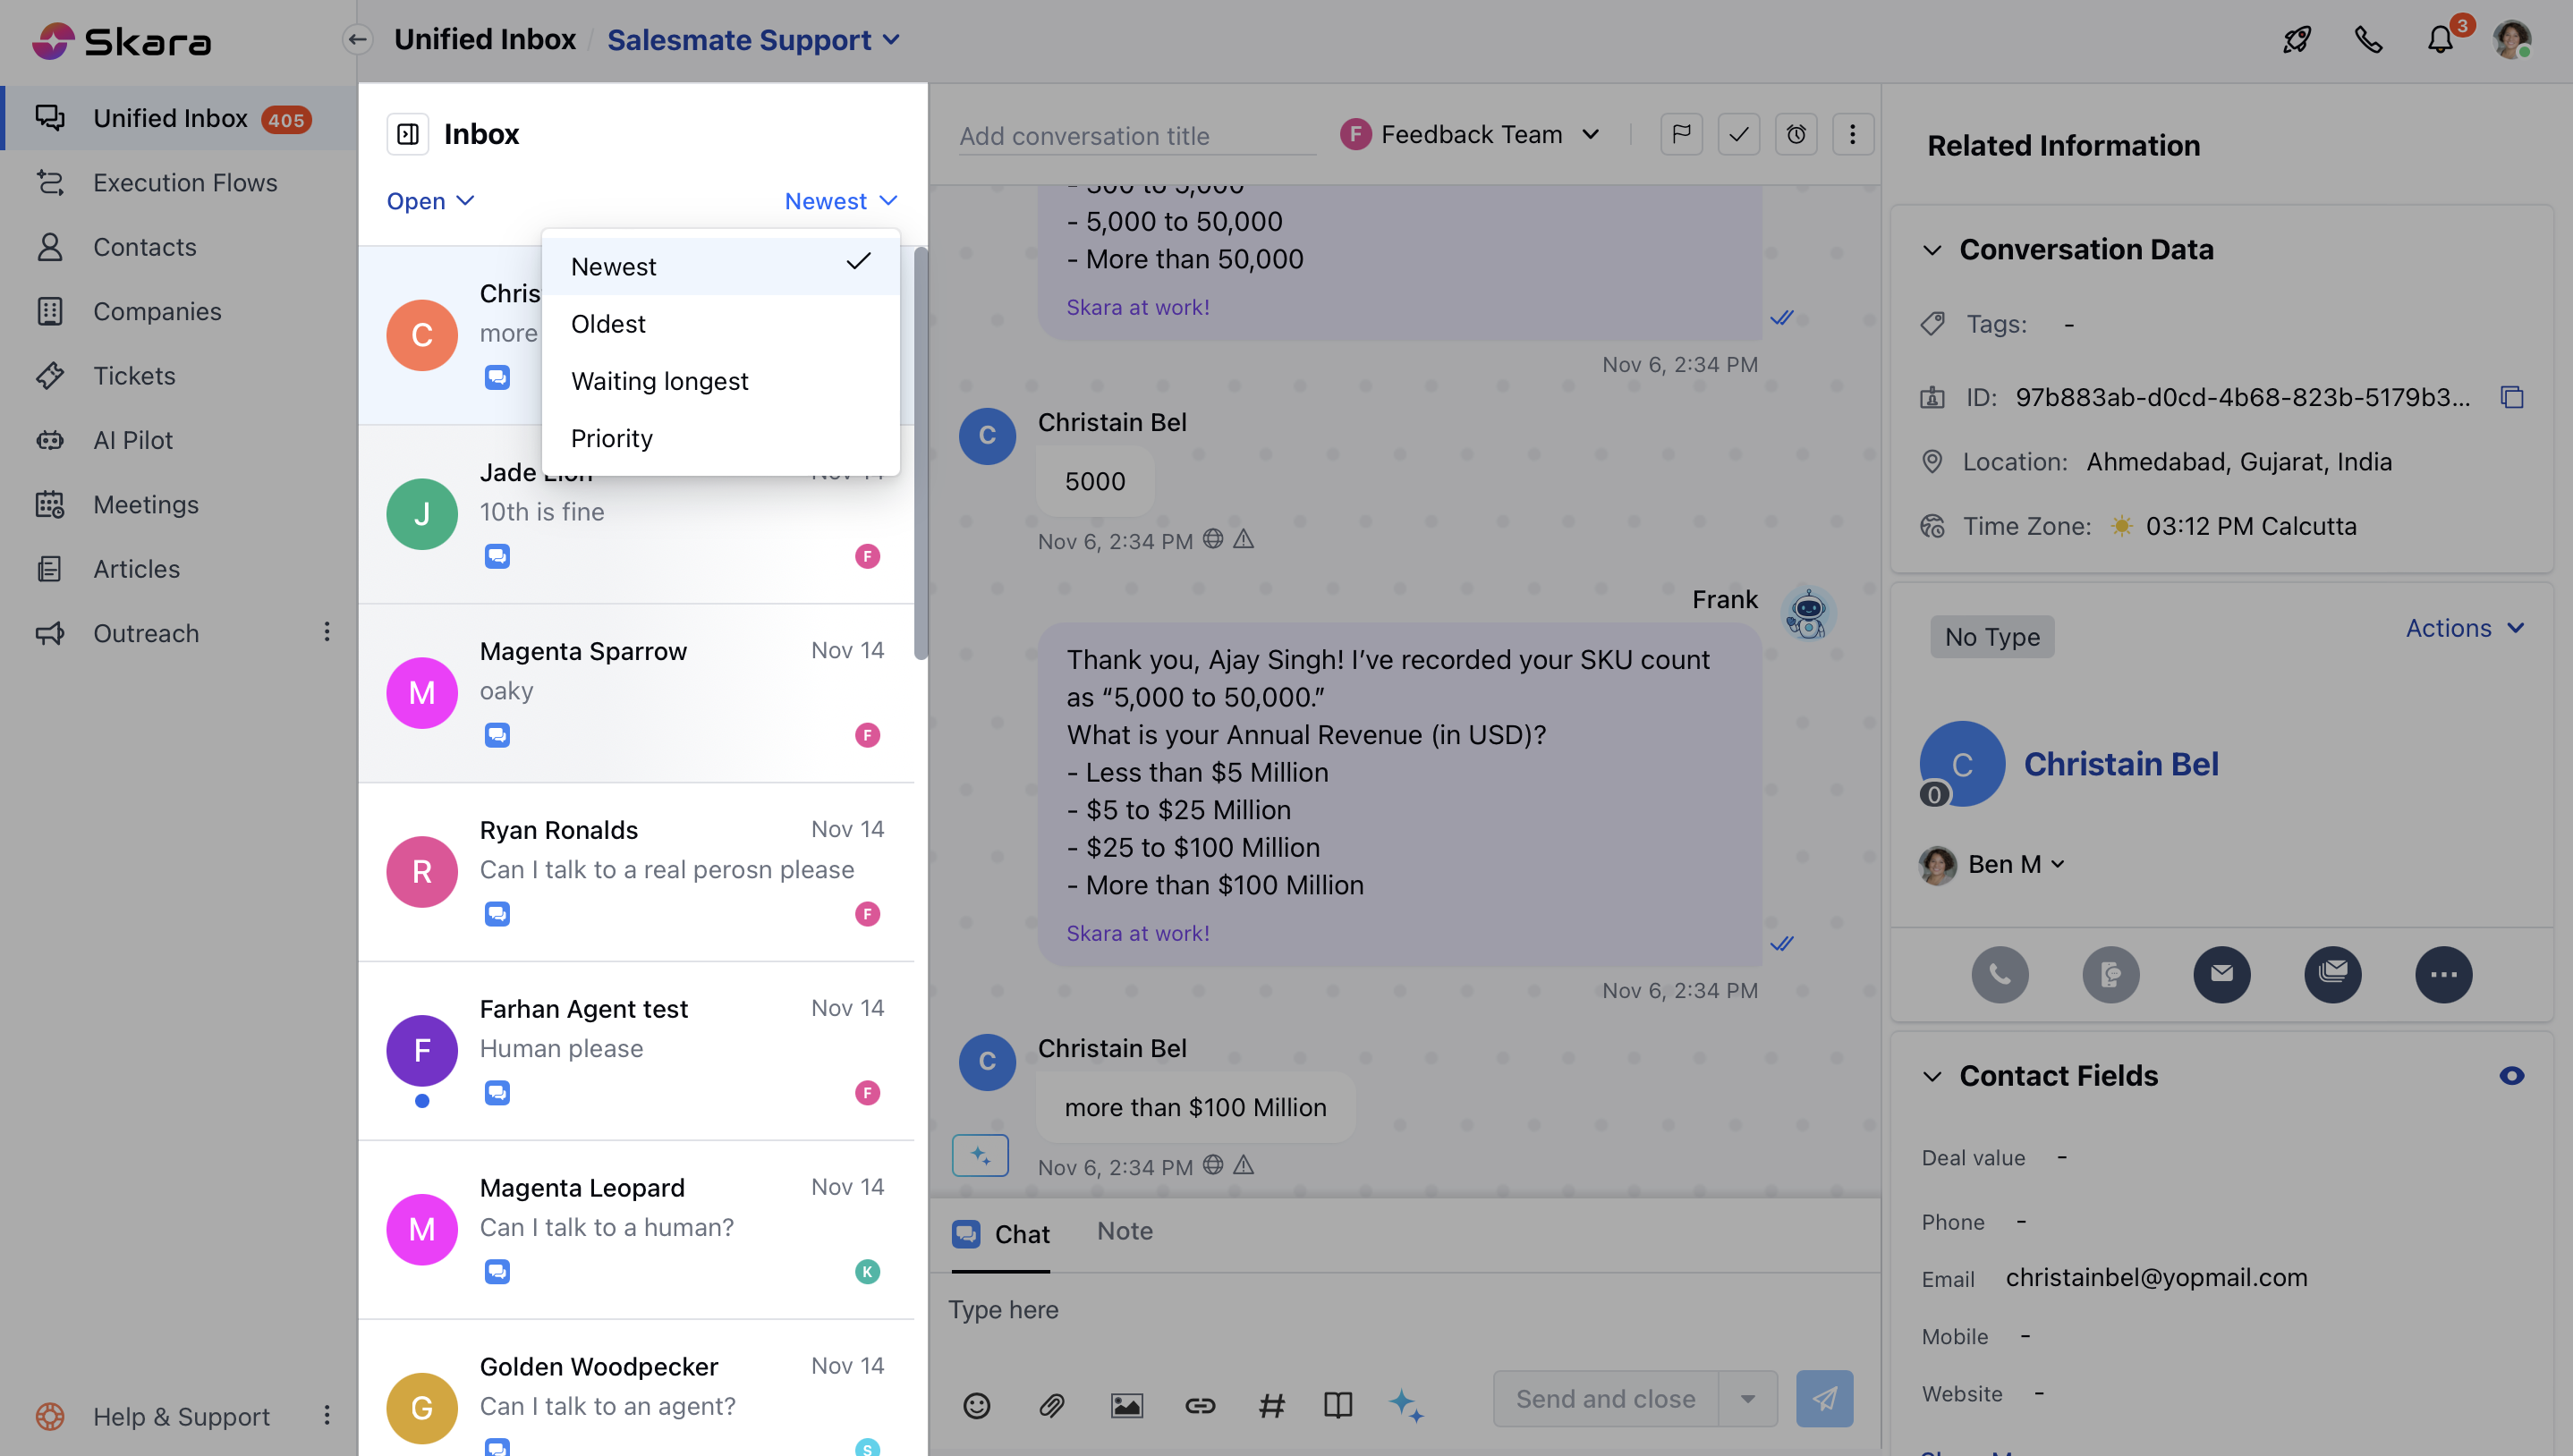Open the Feedback Team assignee dropdown
The width and height of the screenshot is (2573, 1456).
[x=1471, y=134]
